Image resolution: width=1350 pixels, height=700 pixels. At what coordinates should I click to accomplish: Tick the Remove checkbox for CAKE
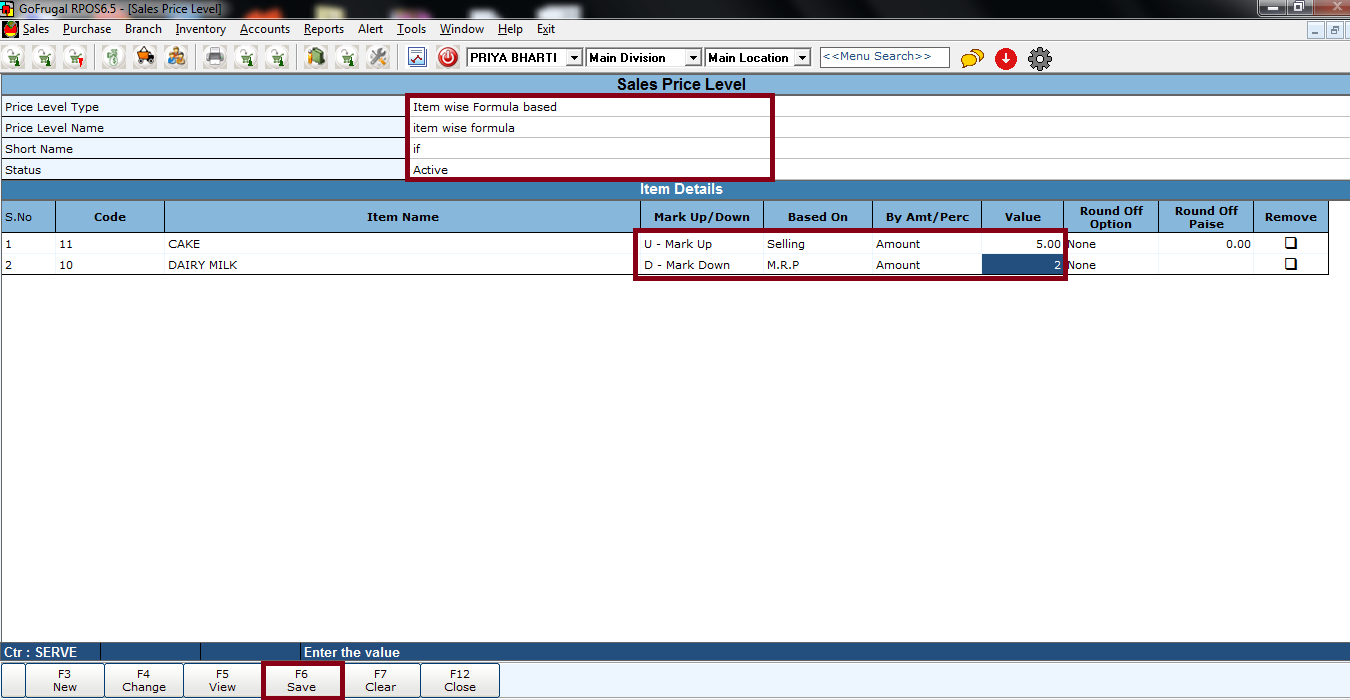(1290, 243)
